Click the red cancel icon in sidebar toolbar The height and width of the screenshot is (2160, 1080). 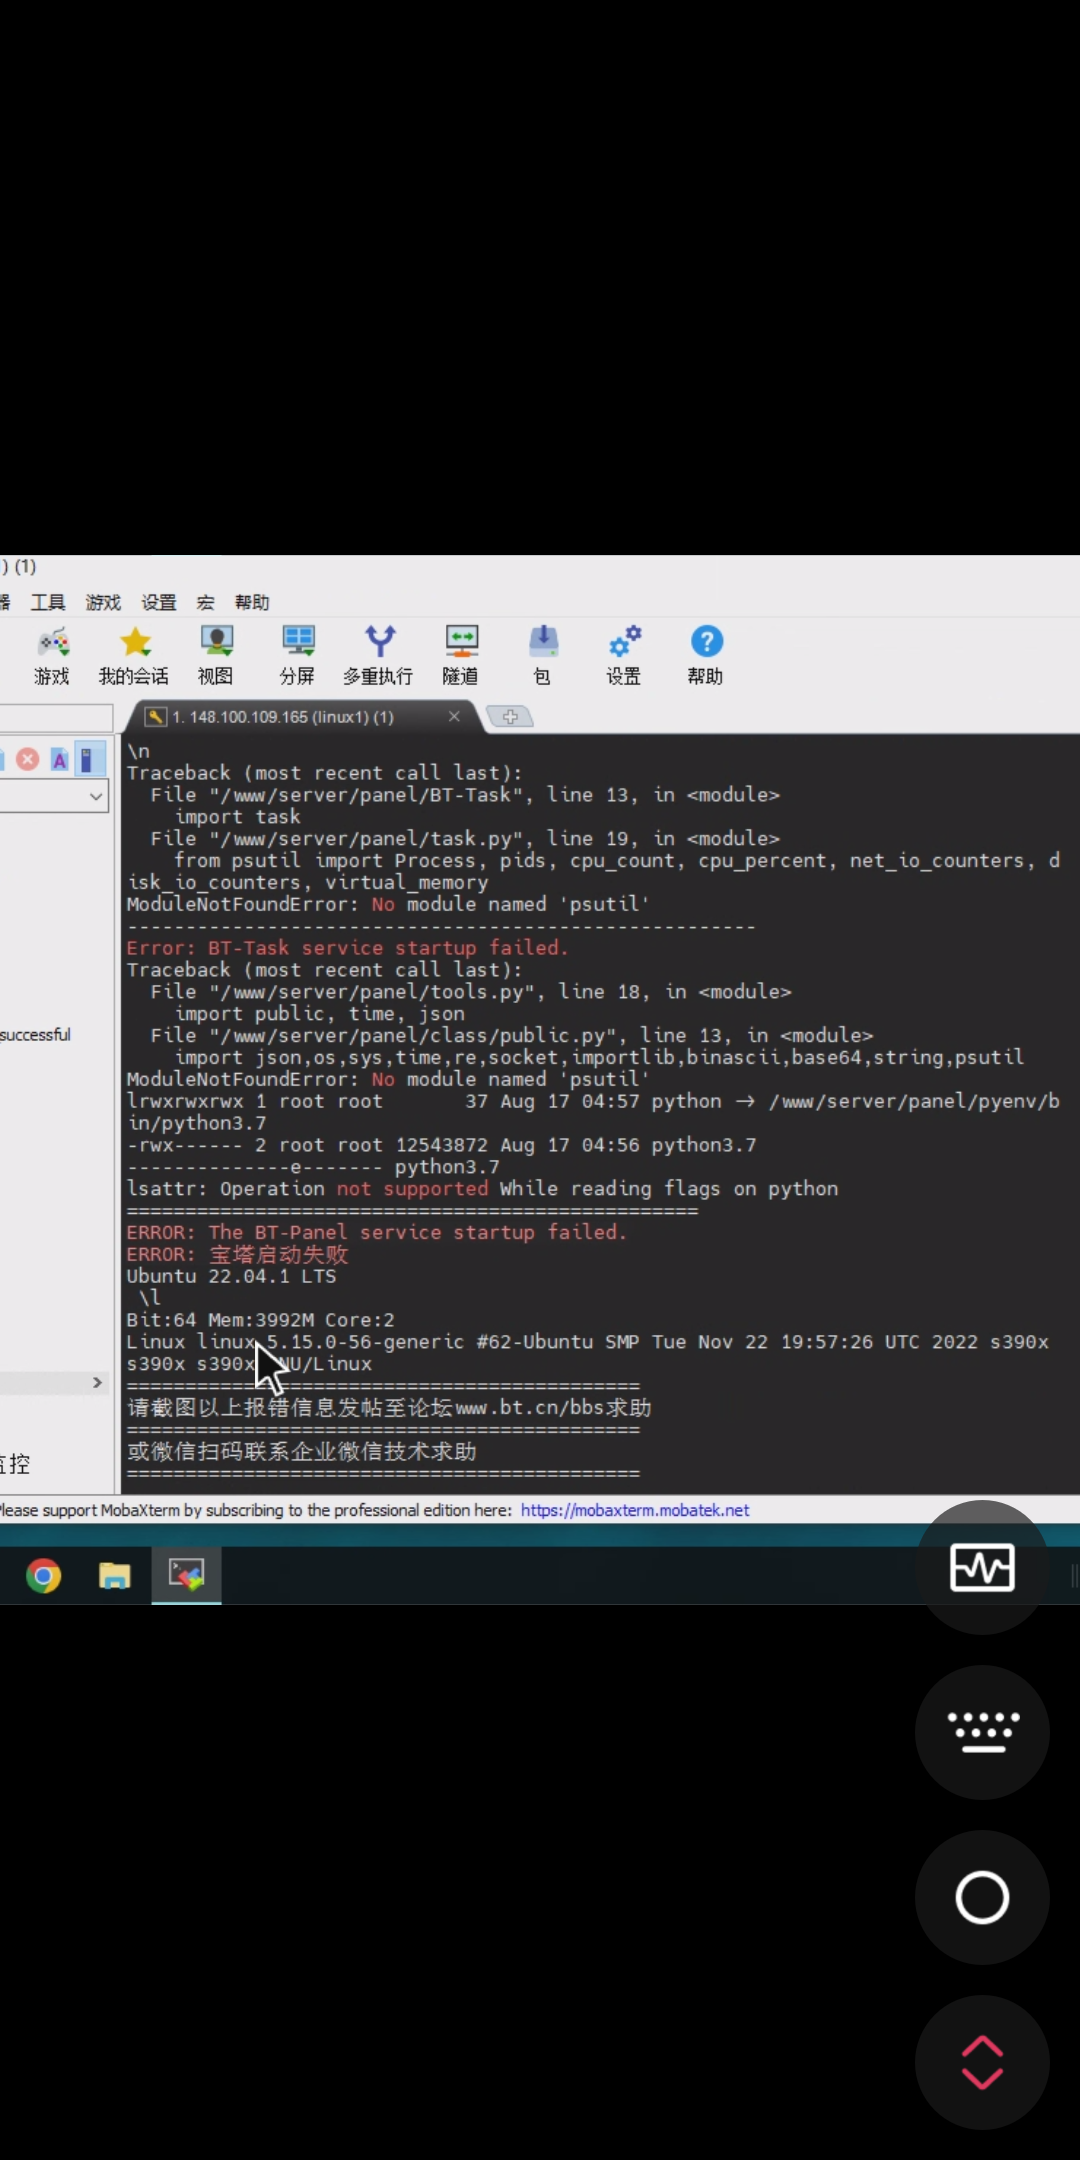pos(28,759)
